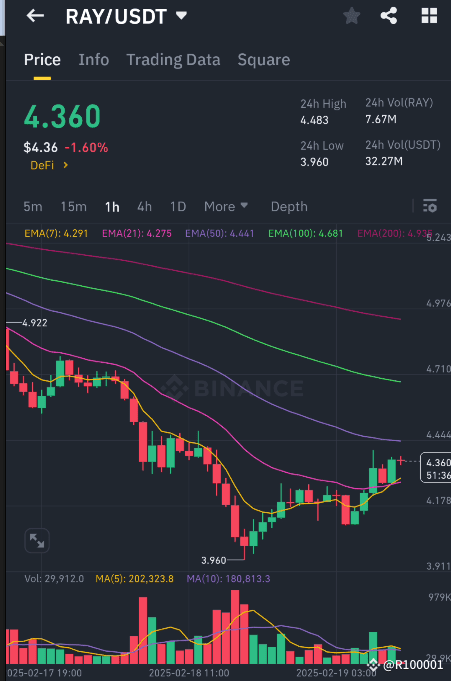Tap the back arrow icon
Image resolution: width=451 pixels, height=681 pixels.
coord(35,16)
